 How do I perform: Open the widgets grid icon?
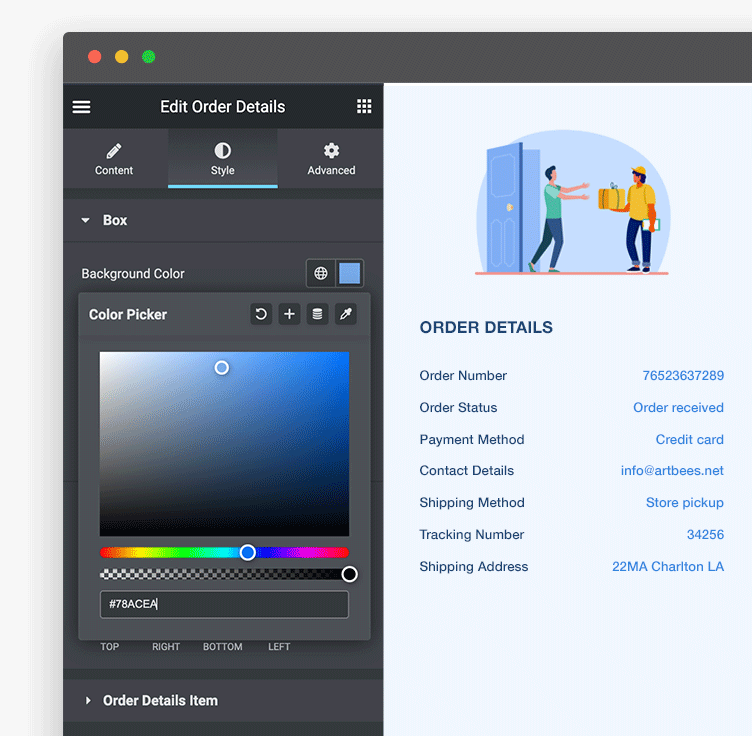(x=364, y=107)
